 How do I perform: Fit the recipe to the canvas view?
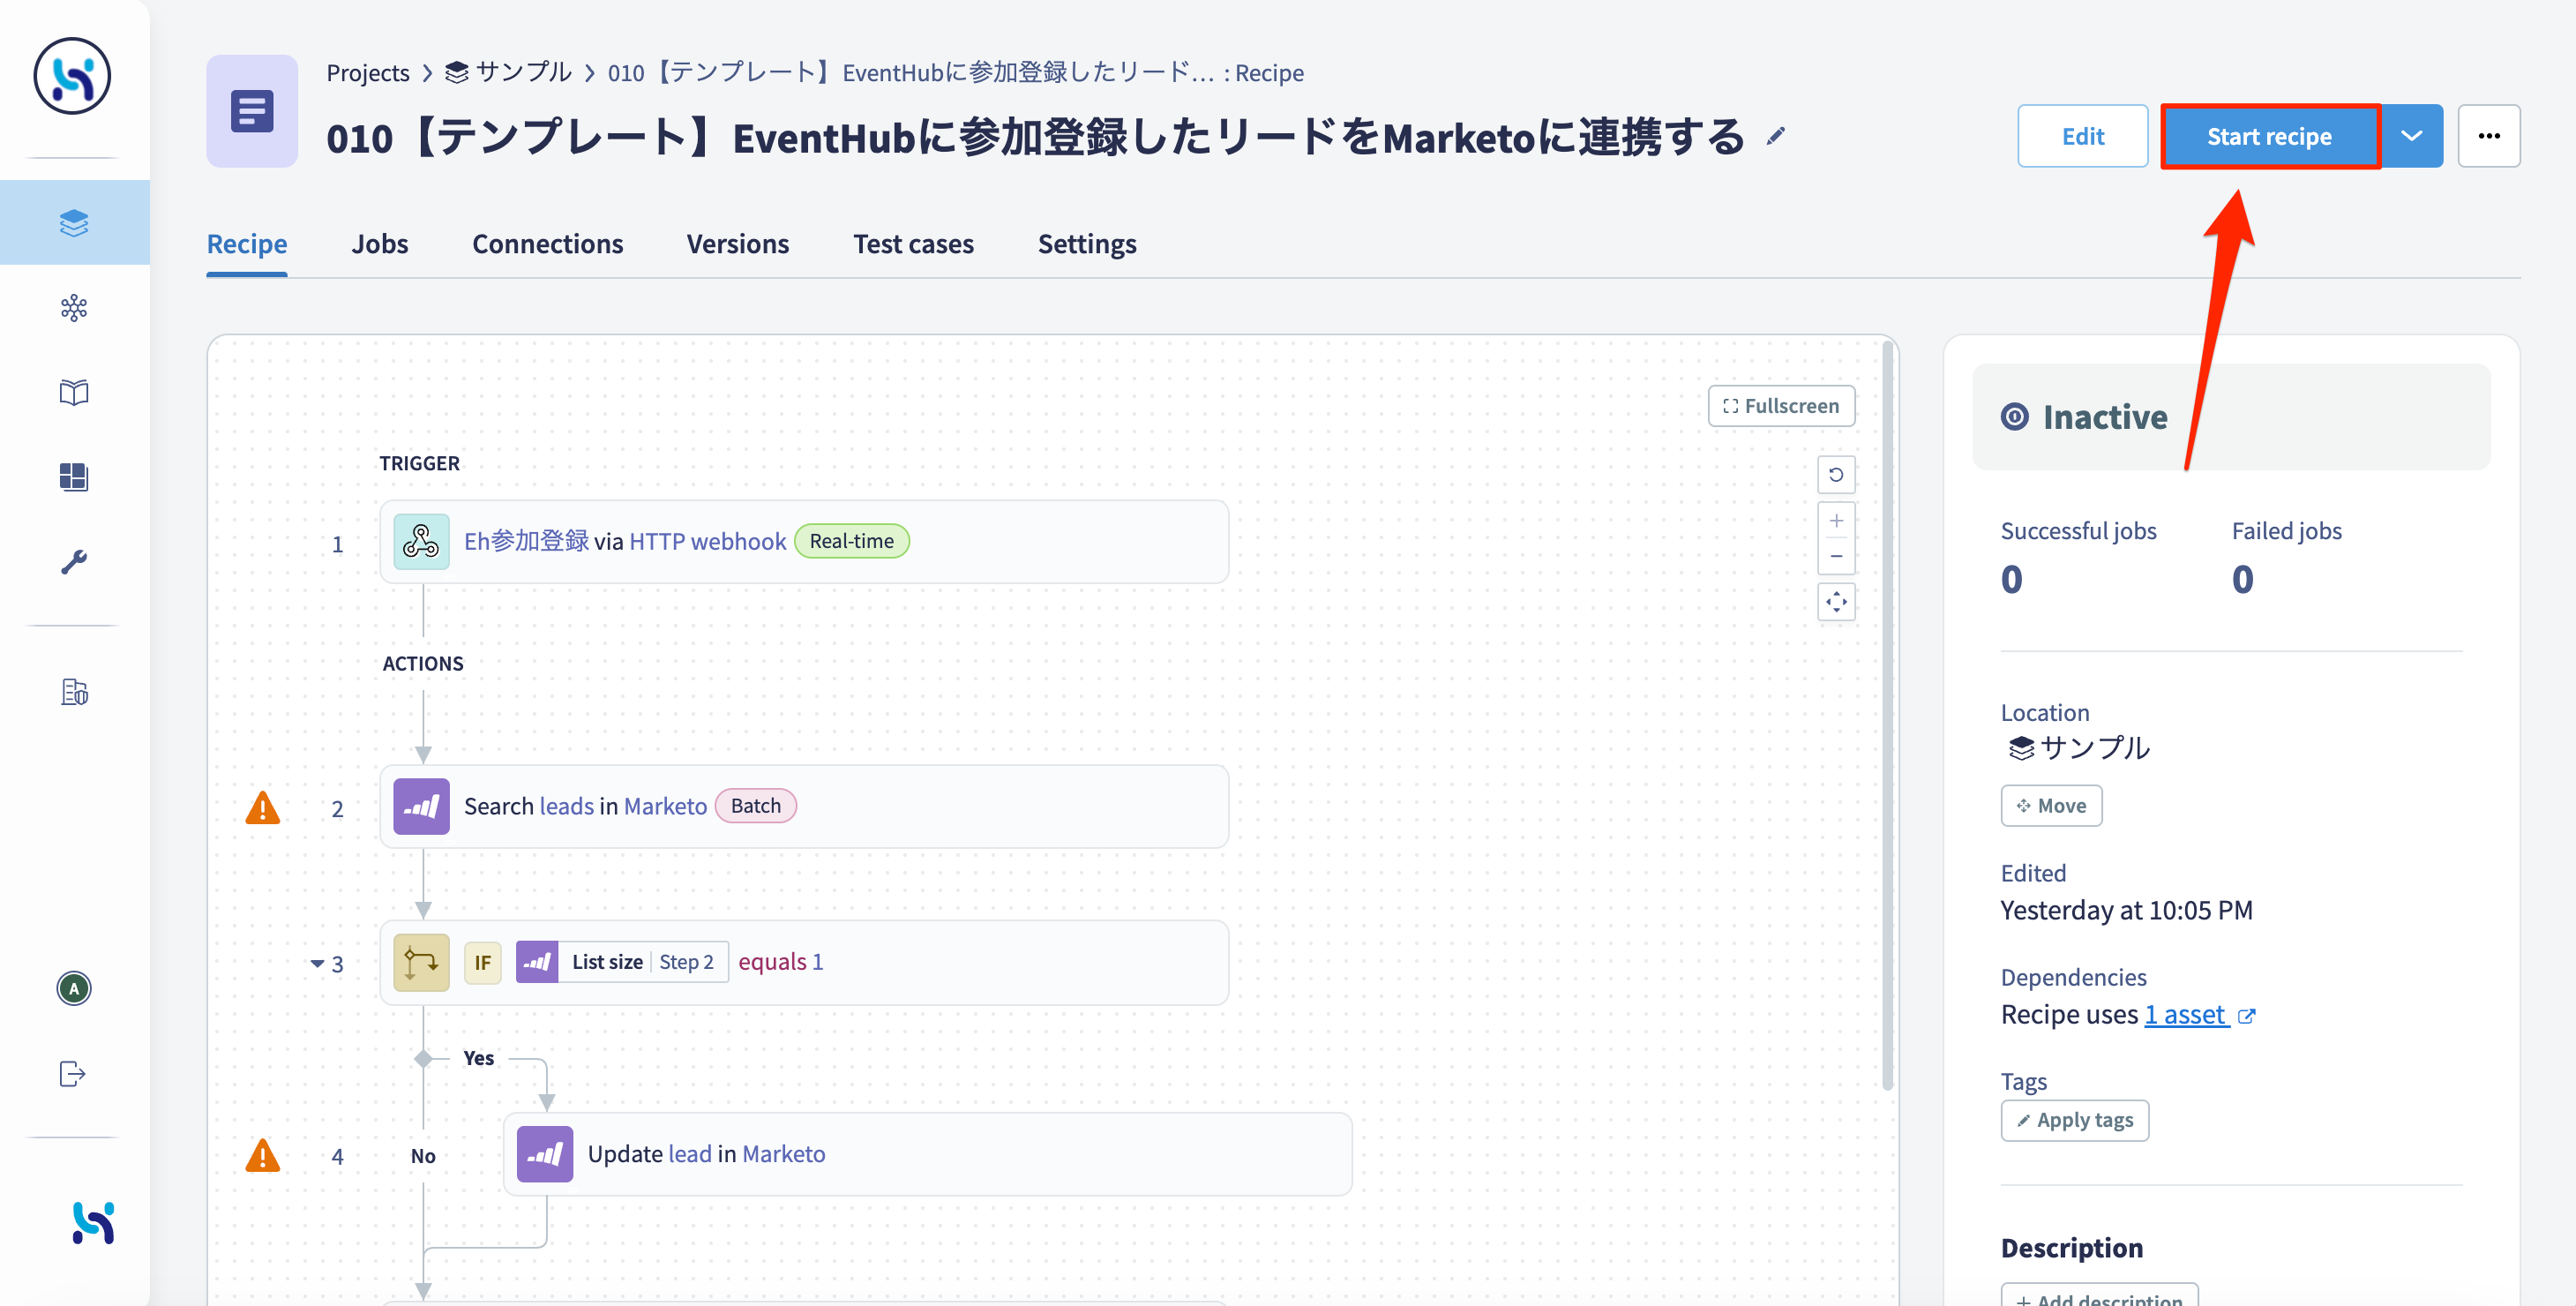pos(1836,602)
